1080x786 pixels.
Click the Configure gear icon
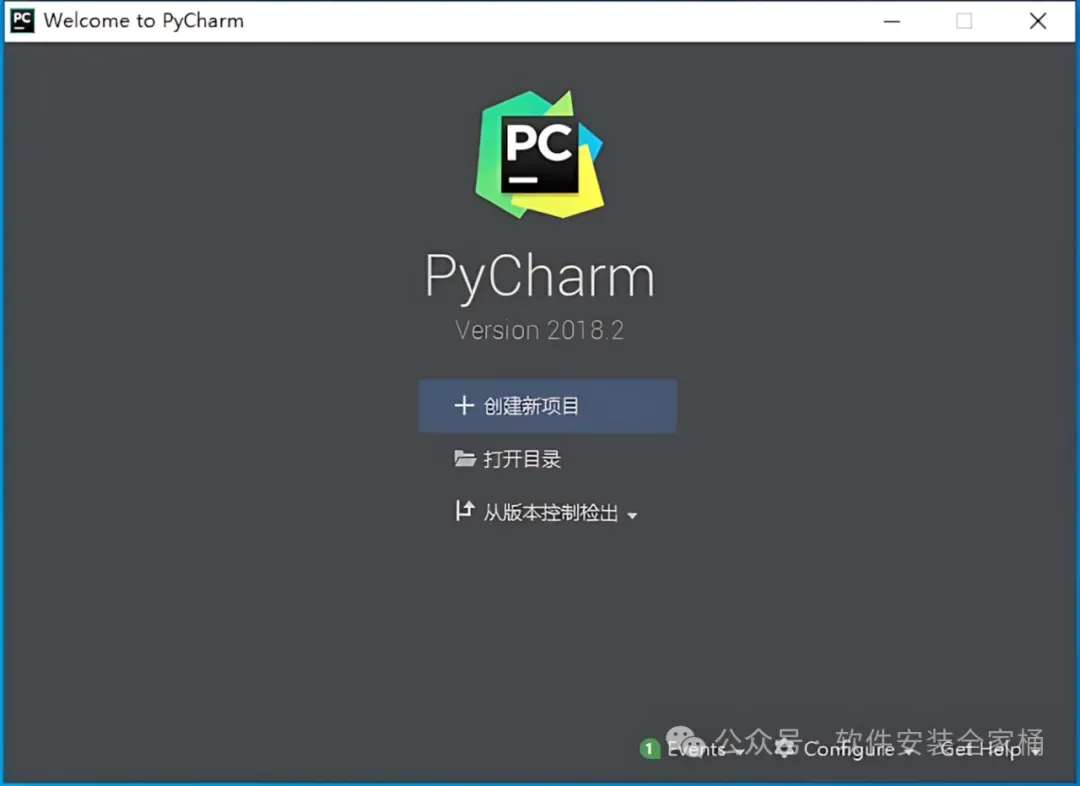[x=785, y=748]
